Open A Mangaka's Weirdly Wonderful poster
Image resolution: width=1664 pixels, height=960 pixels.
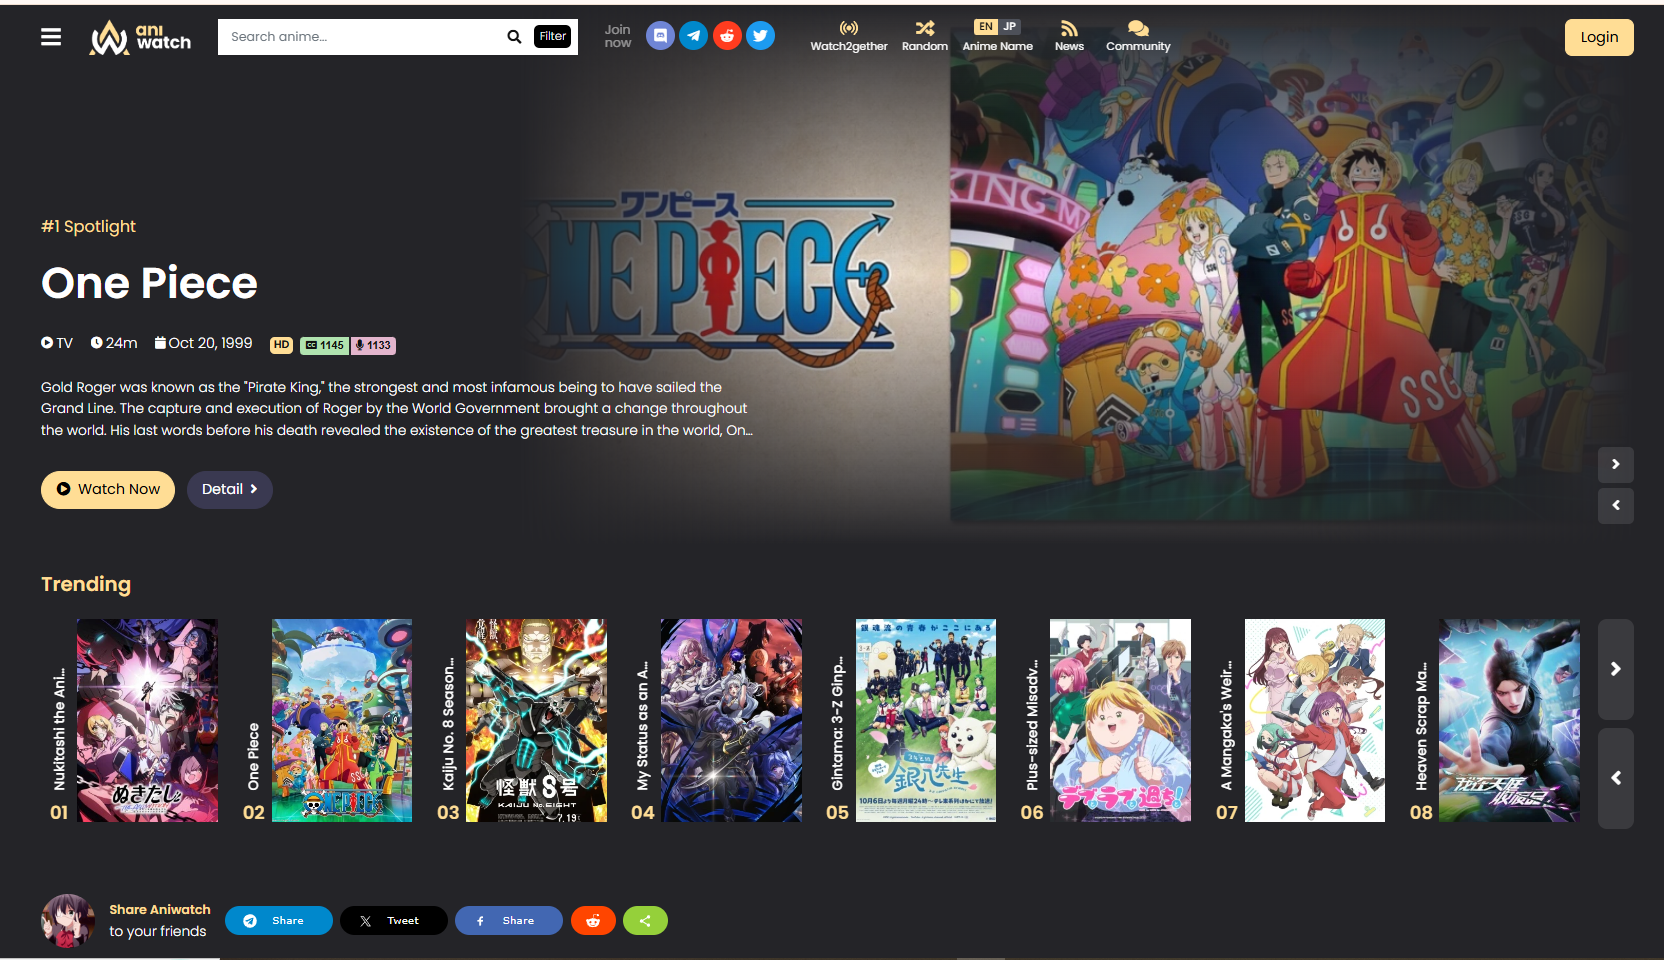coord(1315,720)
